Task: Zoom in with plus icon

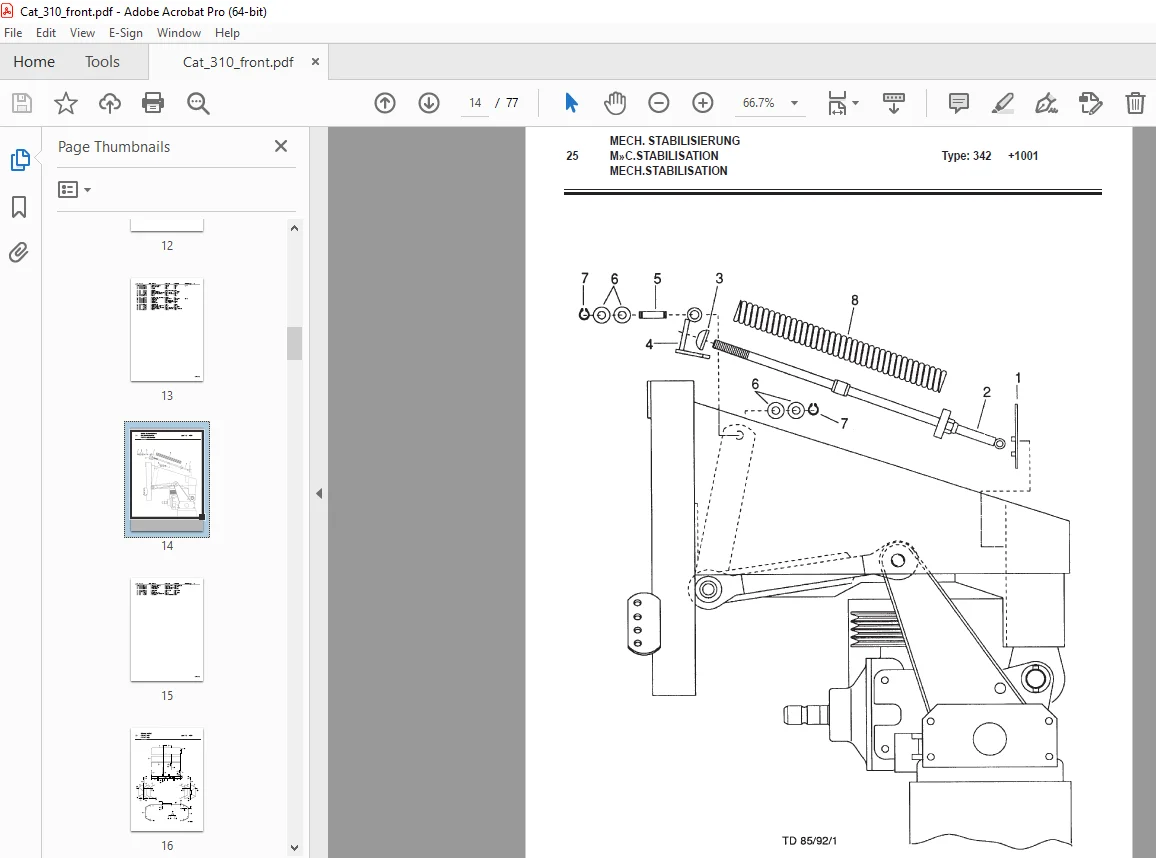Action: click(703, 103)
